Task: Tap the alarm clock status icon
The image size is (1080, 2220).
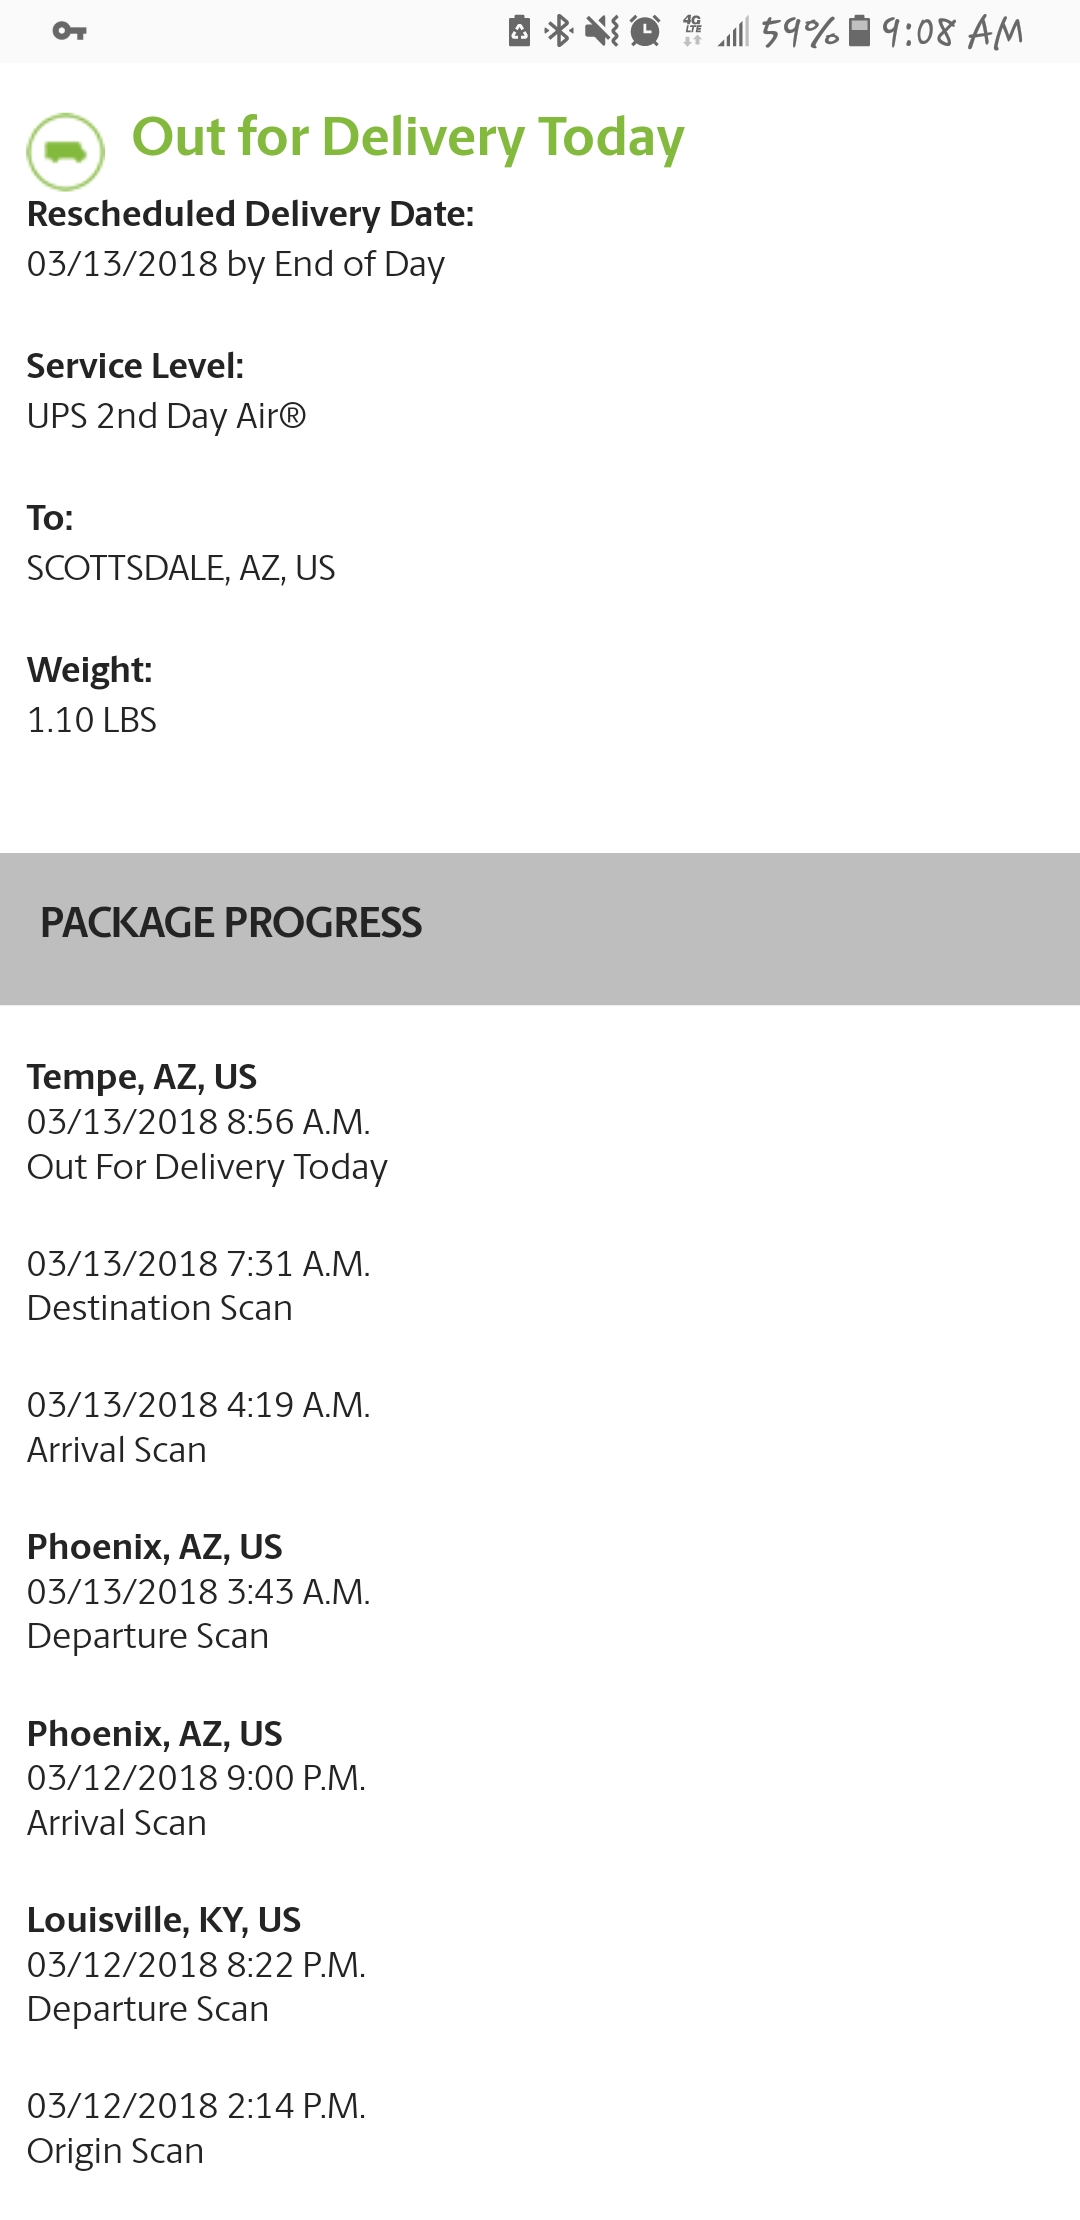Action: pyautogui.click(x=646, y=32)
